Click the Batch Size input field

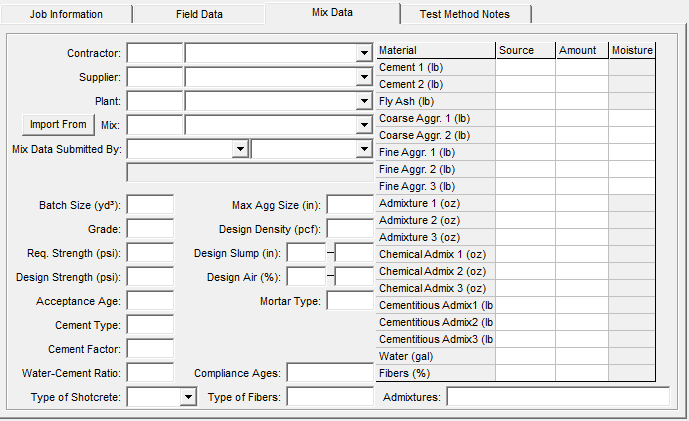click(x=150, y=205)
